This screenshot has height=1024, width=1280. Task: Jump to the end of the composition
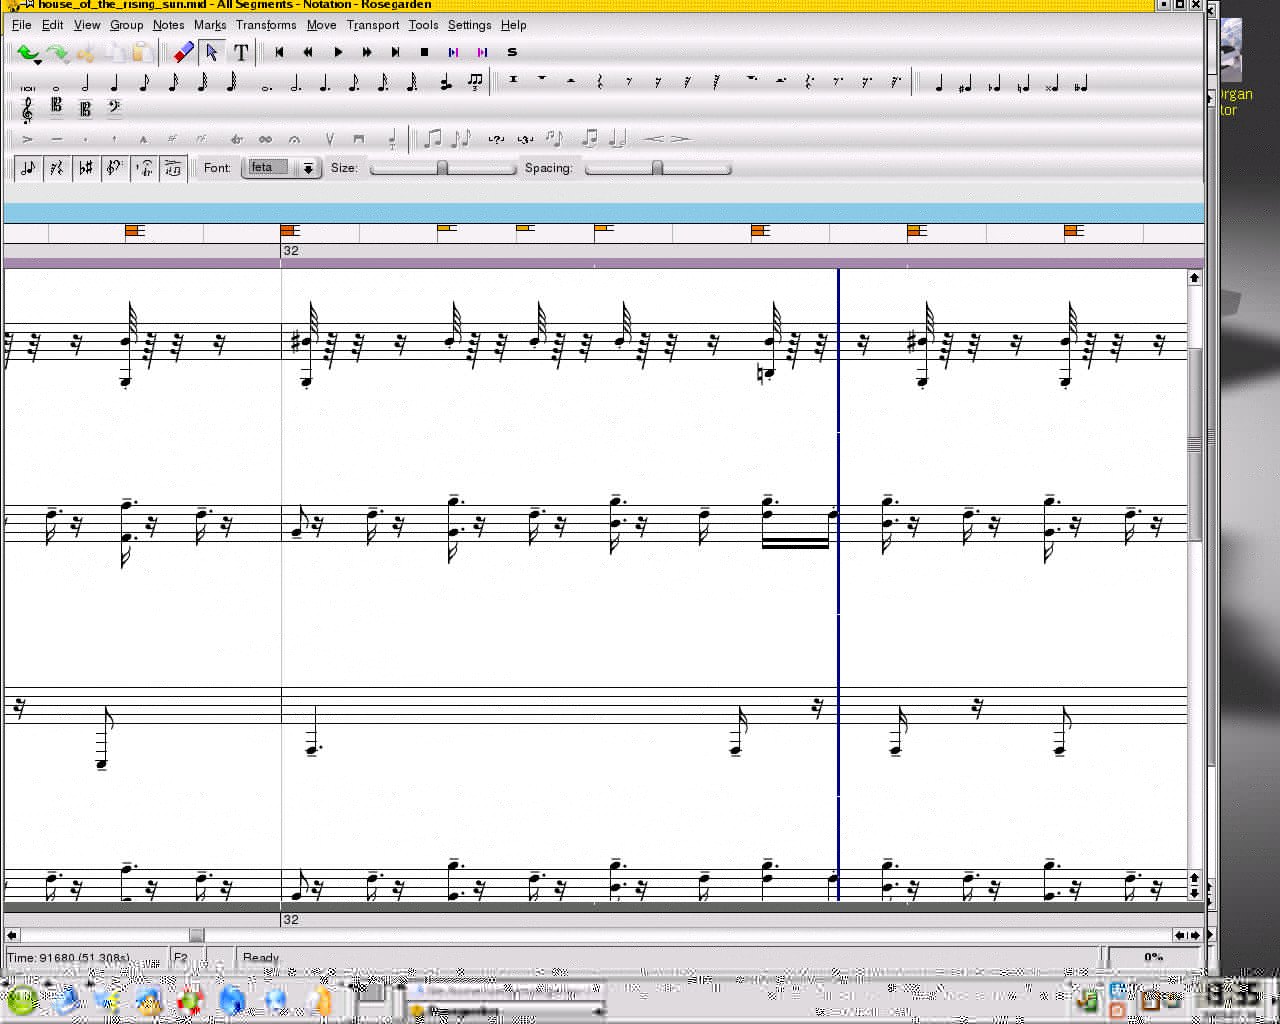395,52
